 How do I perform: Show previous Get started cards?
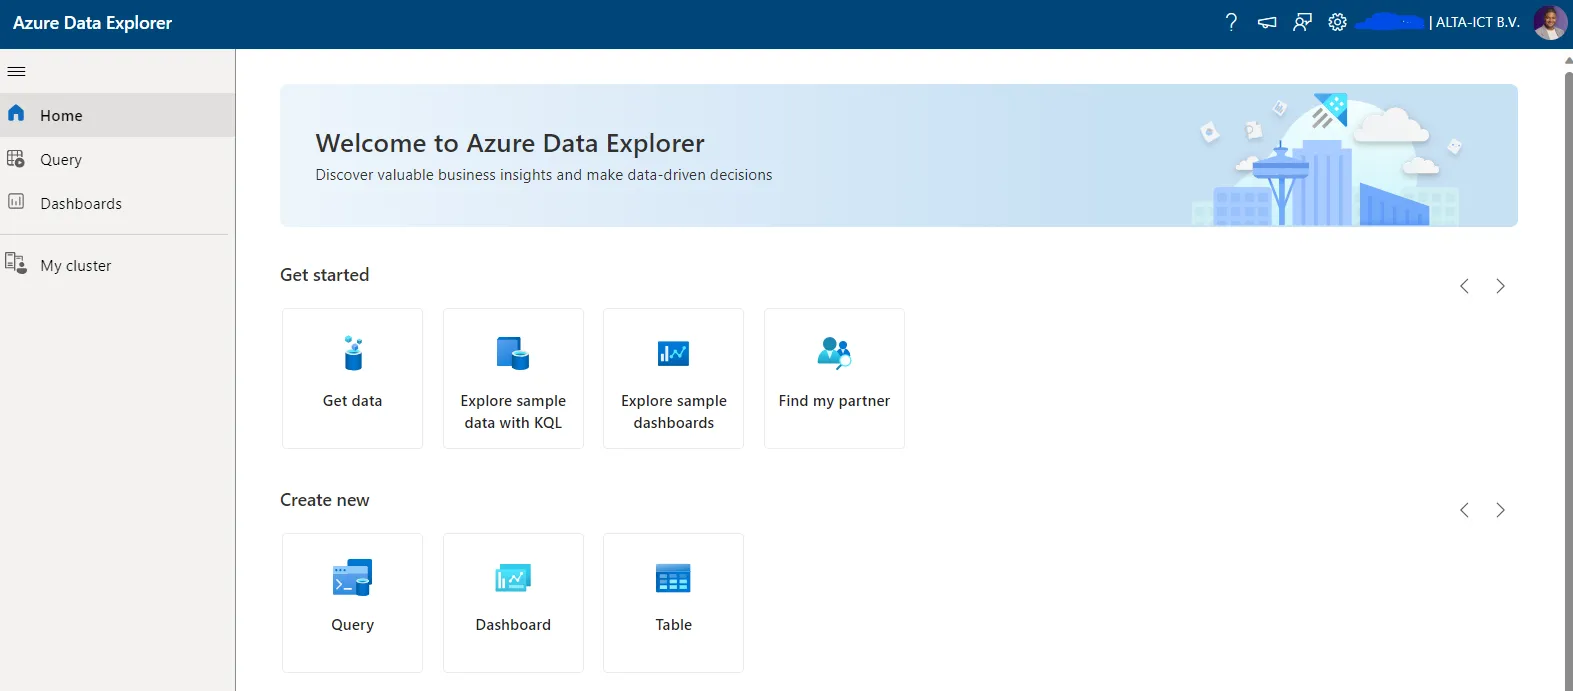1464,286
